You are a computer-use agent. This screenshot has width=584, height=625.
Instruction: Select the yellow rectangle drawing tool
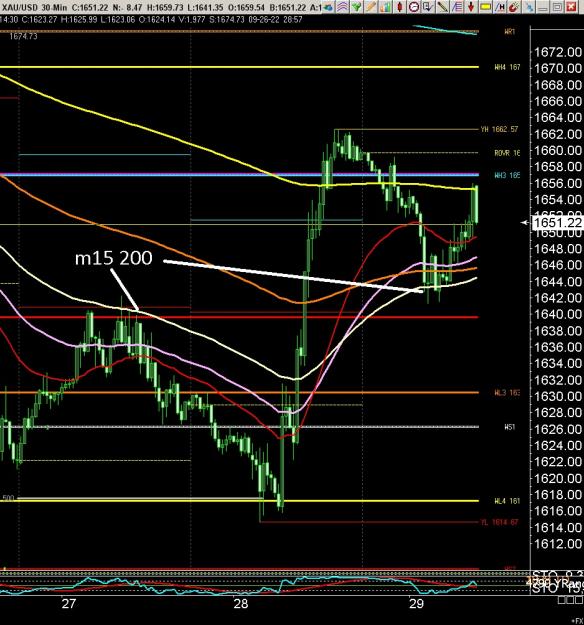pyautogui.click(x=485, y=7)
